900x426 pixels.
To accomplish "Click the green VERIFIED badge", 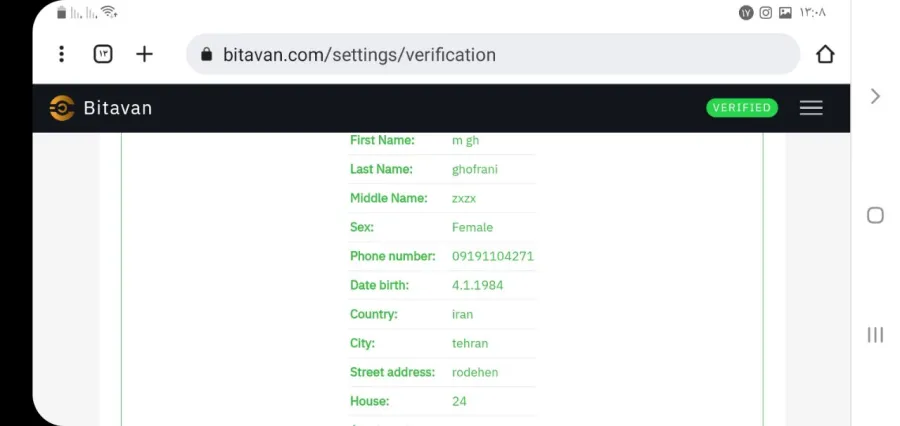I will click(742, 108).
